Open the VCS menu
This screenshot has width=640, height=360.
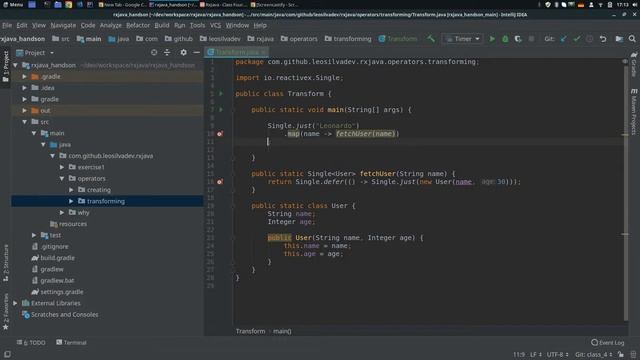216,25
